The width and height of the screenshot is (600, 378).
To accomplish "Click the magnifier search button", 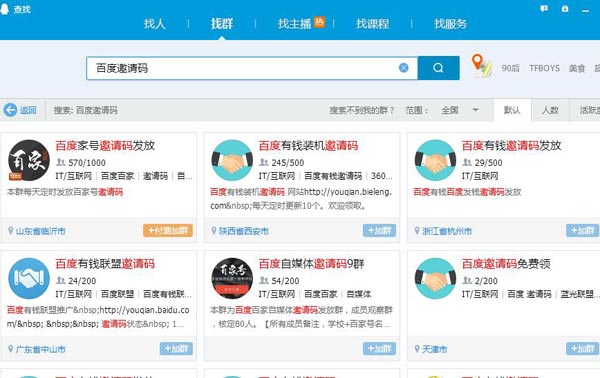I will (x=439, y=68).
